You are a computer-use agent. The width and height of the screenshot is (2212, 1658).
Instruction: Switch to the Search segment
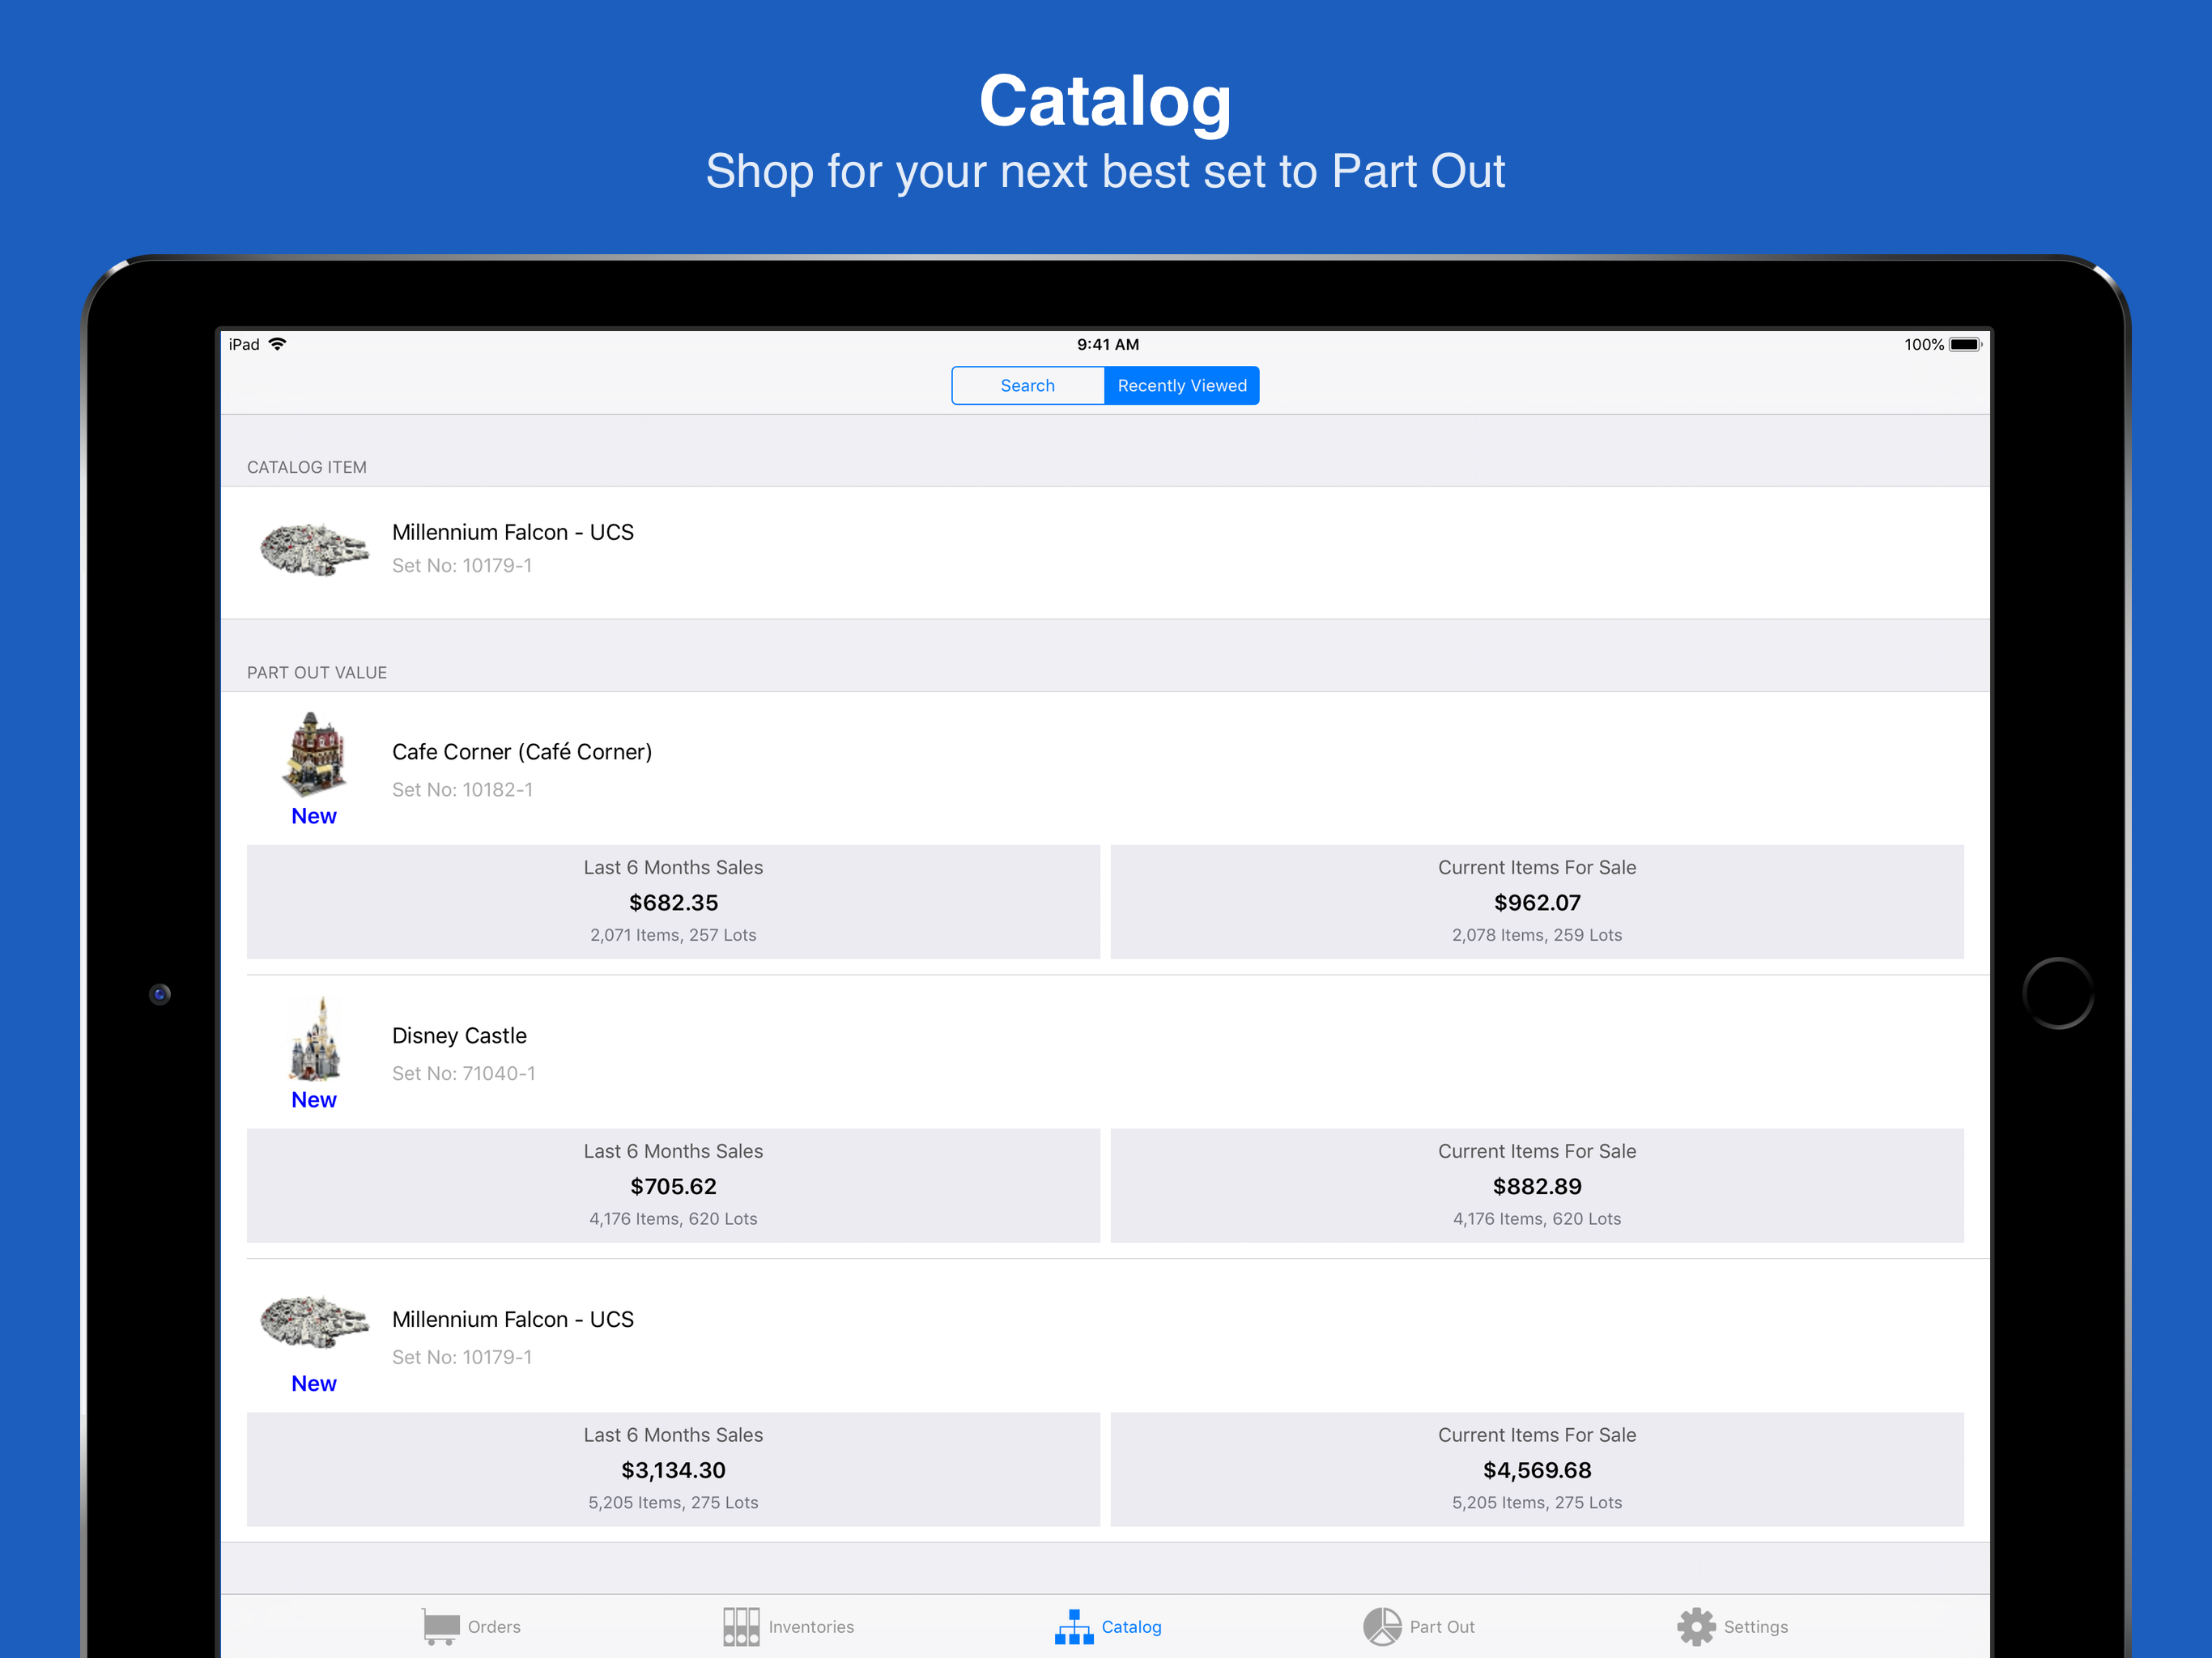(x=1028, y=385)
